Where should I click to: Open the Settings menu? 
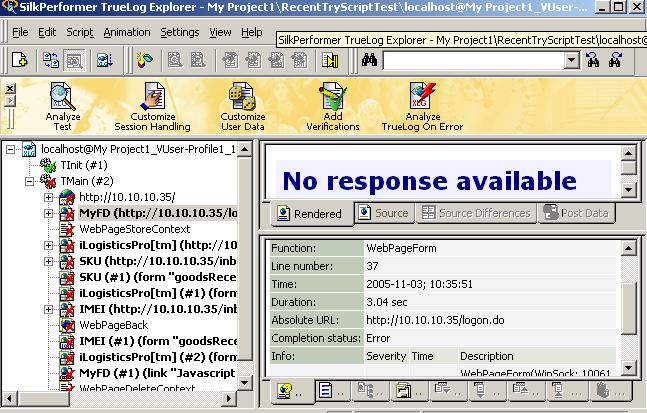[x=179, y=32]
